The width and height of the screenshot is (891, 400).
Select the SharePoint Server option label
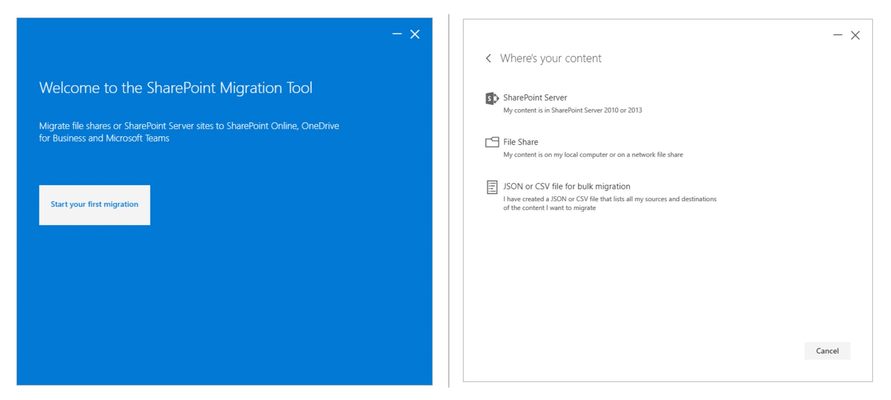pos(535,98)
